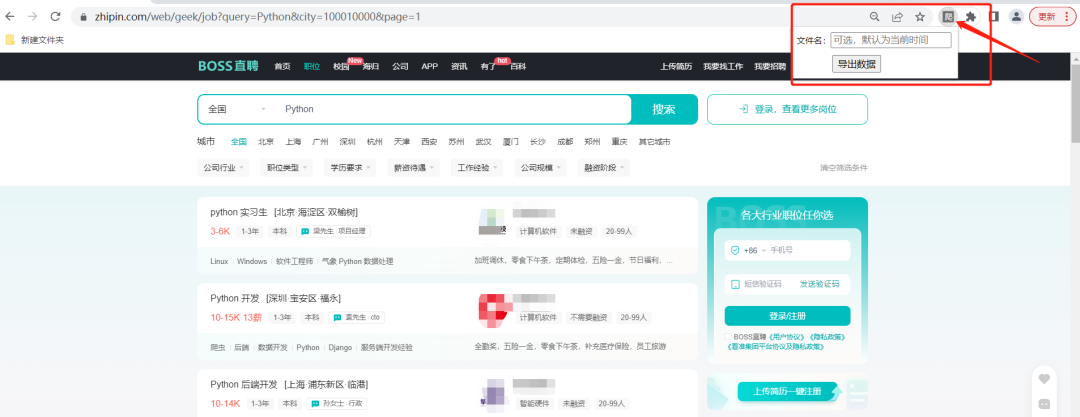Click 登录，查看更多岗位 button
Screen dimensions: 1080x417
click(x=787, y=109)
